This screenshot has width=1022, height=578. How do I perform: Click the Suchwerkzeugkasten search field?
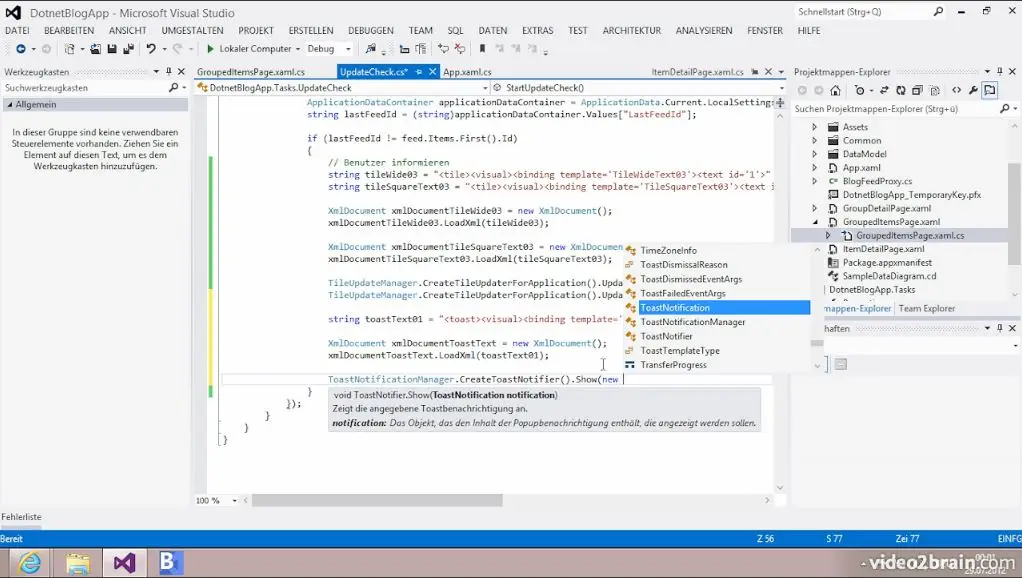click(x=85, y=87)
